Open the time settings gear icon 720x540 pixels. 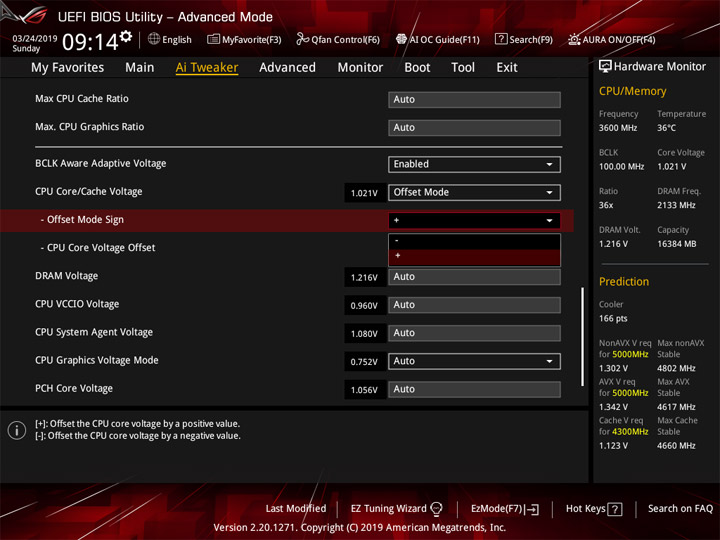point(126,36)
